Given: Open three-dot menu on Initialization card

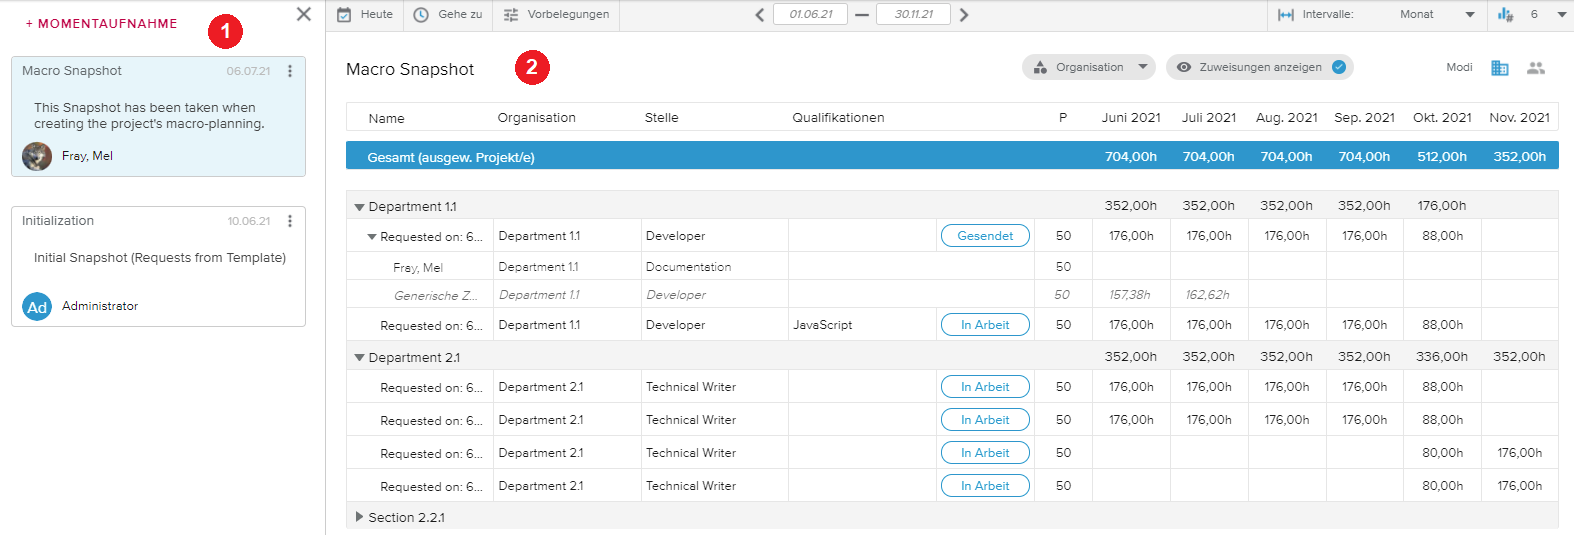Looking at the screenshot, I should [x=290, y=221].
